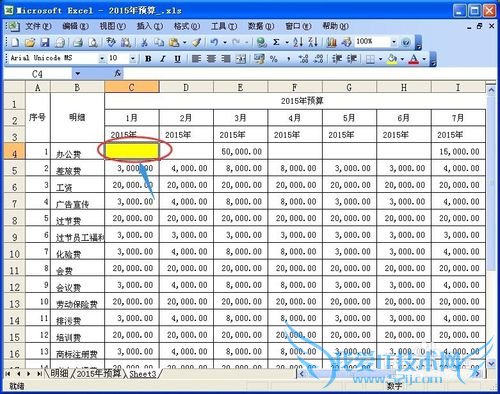
Task: Toggle Italic formatting
Action: [163, 59]
